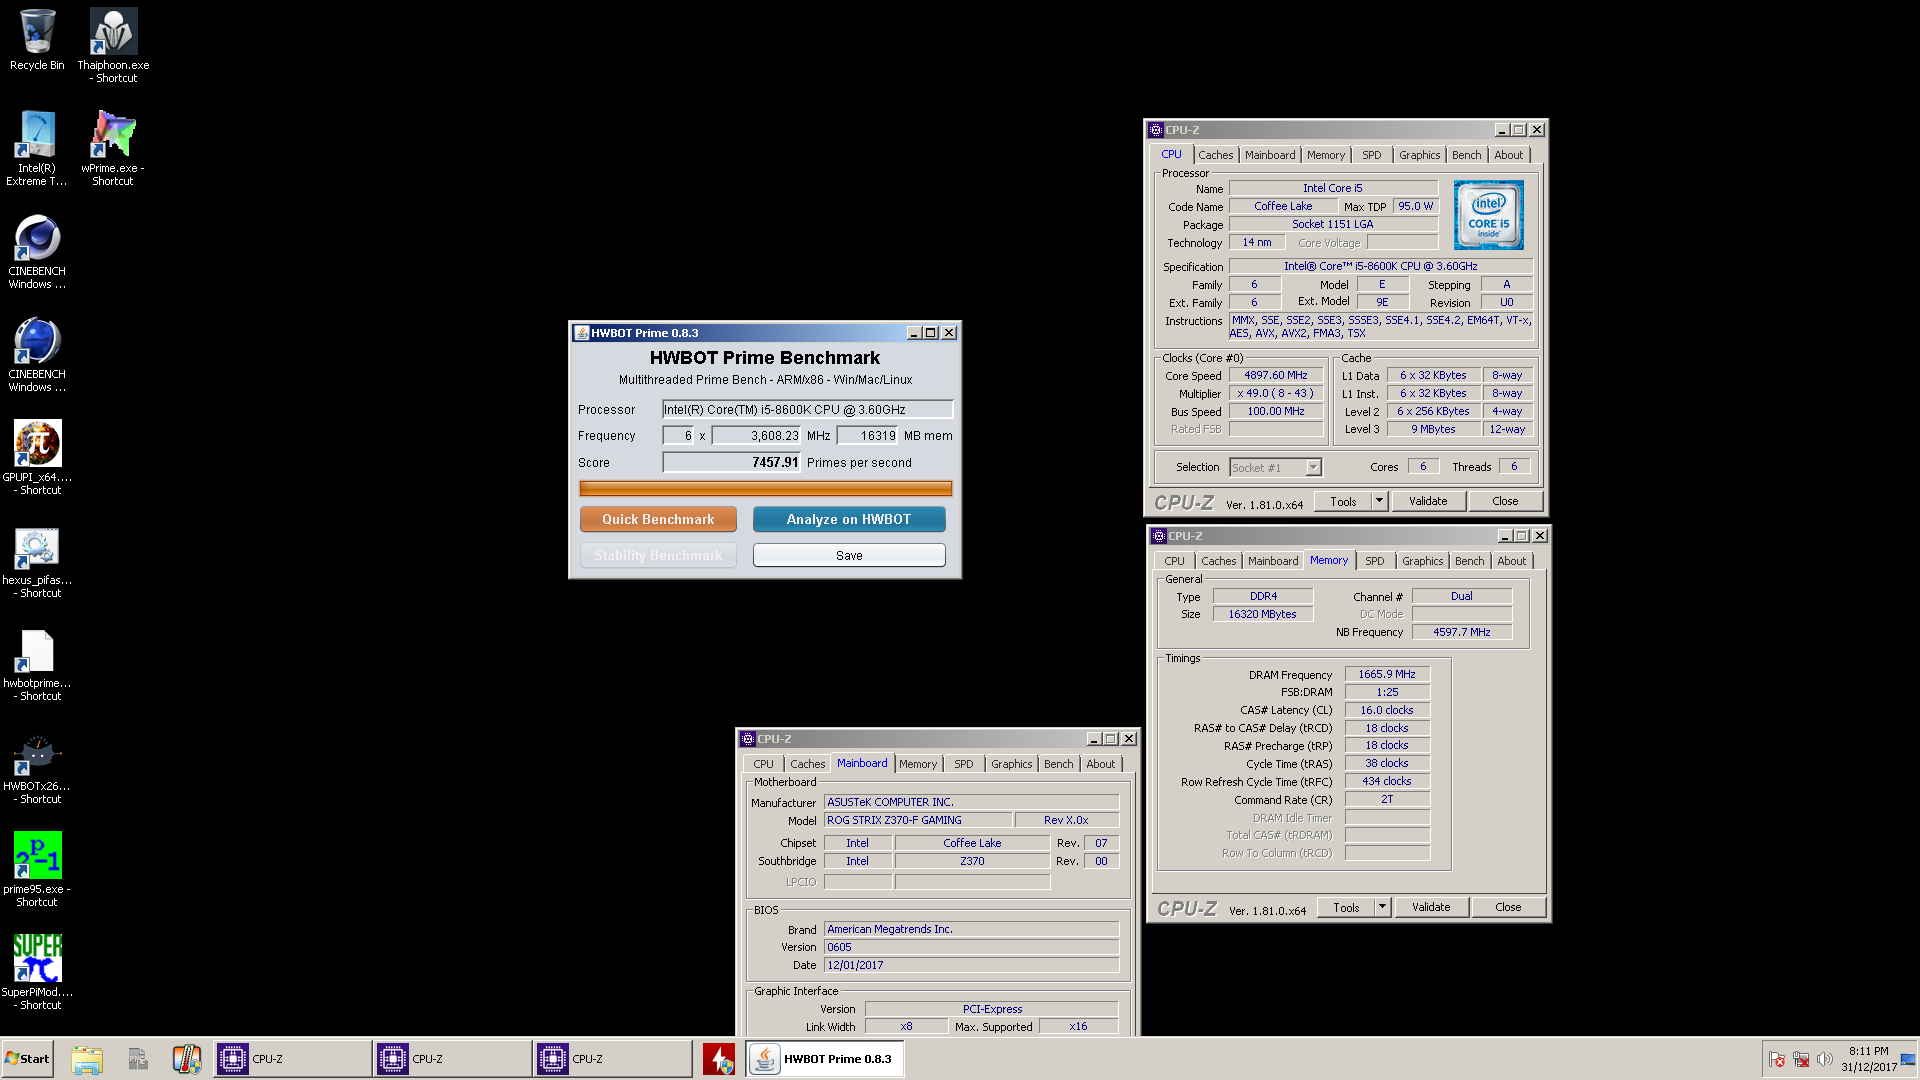Viewport: 1920px width, 1080px height.
Task: Click Validate in Memory CPU-Z window
Action: coord(1431,907)
